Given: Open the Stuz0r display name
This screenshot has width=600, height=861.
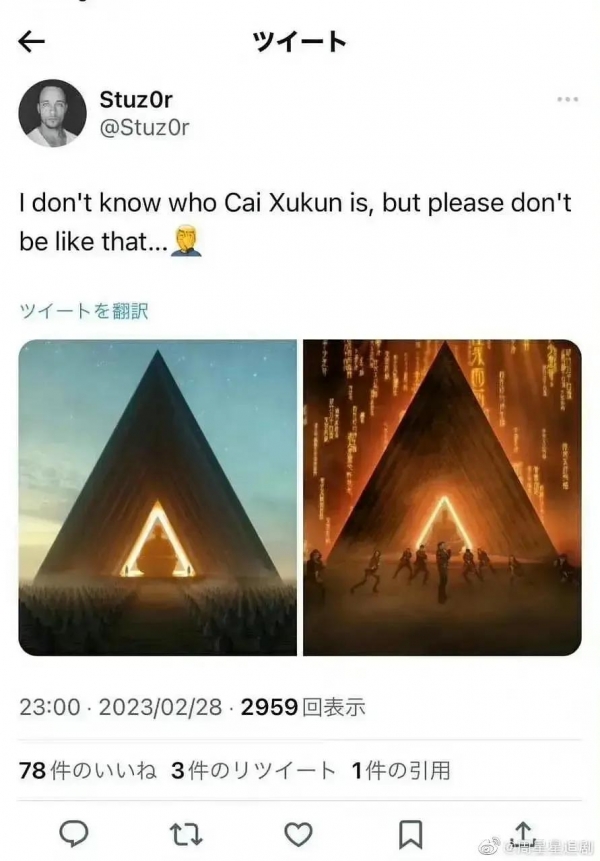Looking at the screenshot, I should [x=136, y=99].
